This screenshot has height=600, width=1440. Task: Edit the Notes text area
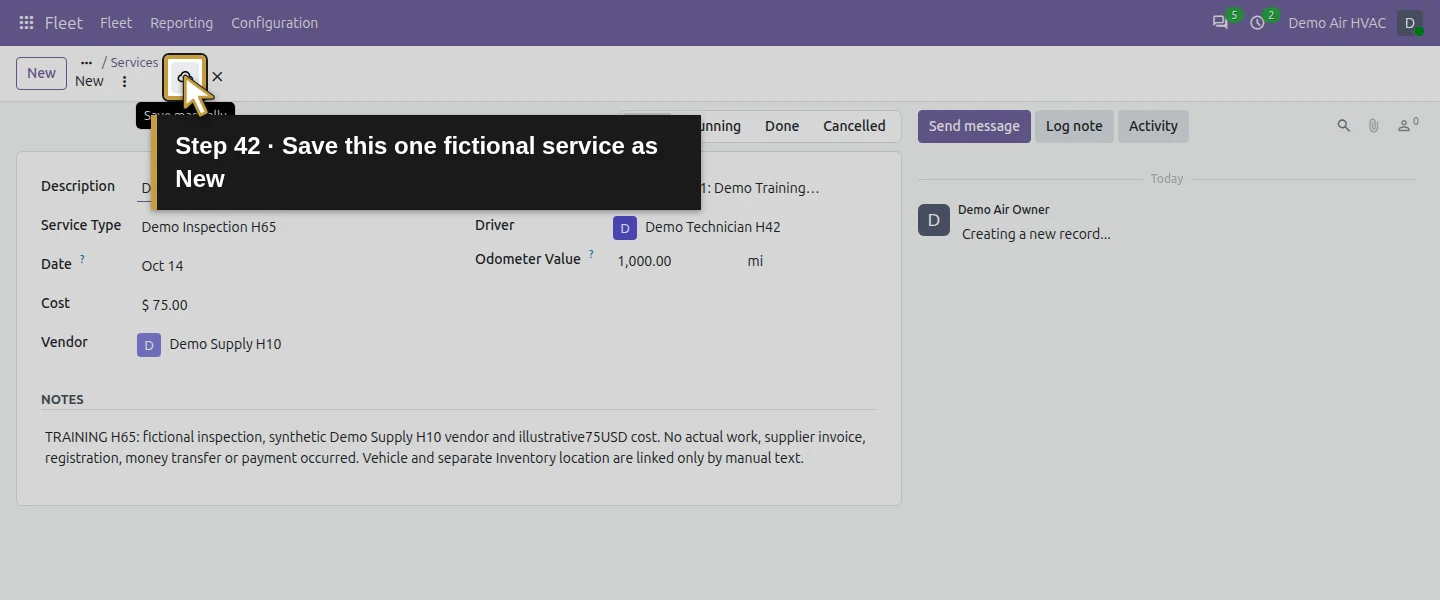point(459,448)
